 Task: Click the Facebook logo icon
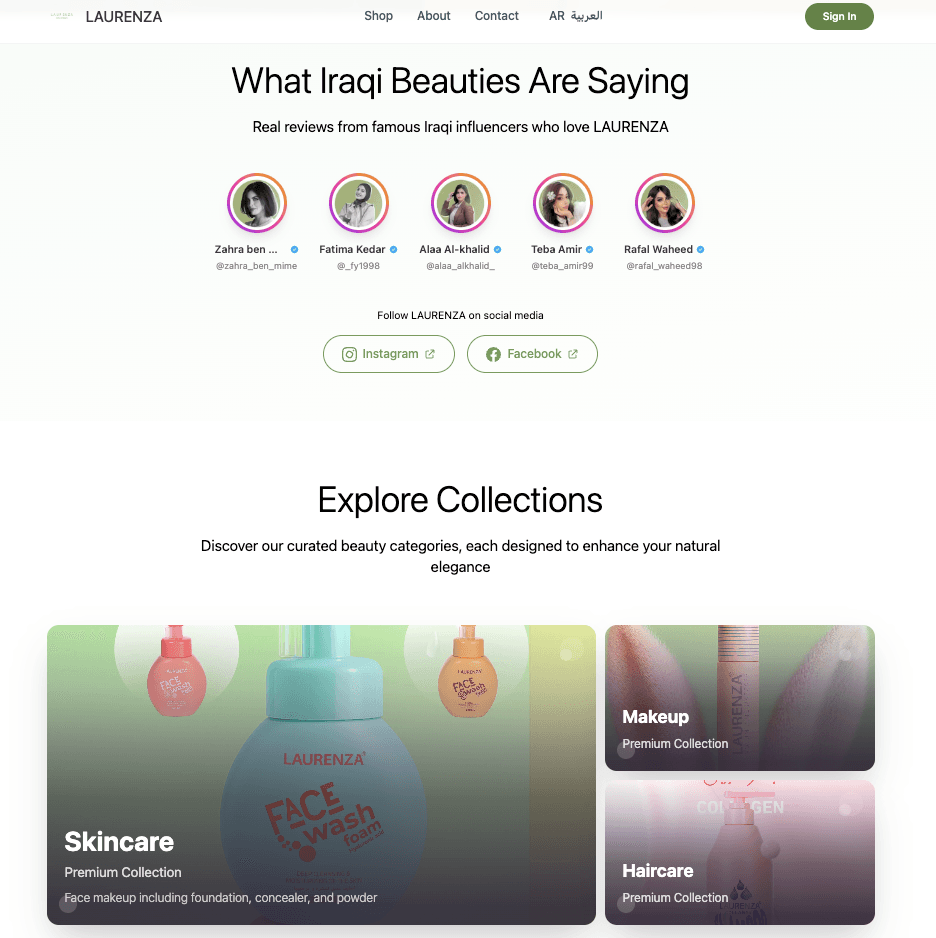[x=493, y=354]
